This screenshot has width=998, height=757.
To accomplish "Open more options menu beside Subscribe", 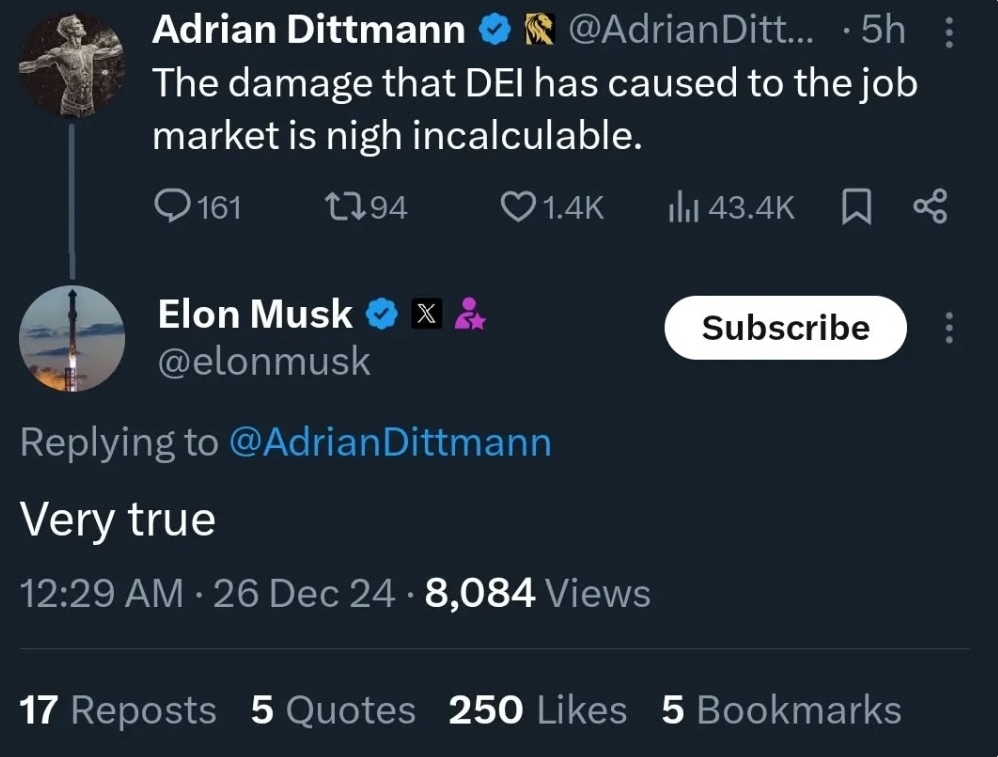I will point(948,327).
